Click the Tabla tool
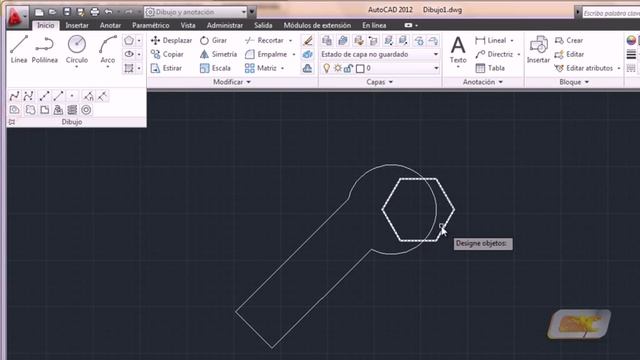 click(x=490, y=68)
